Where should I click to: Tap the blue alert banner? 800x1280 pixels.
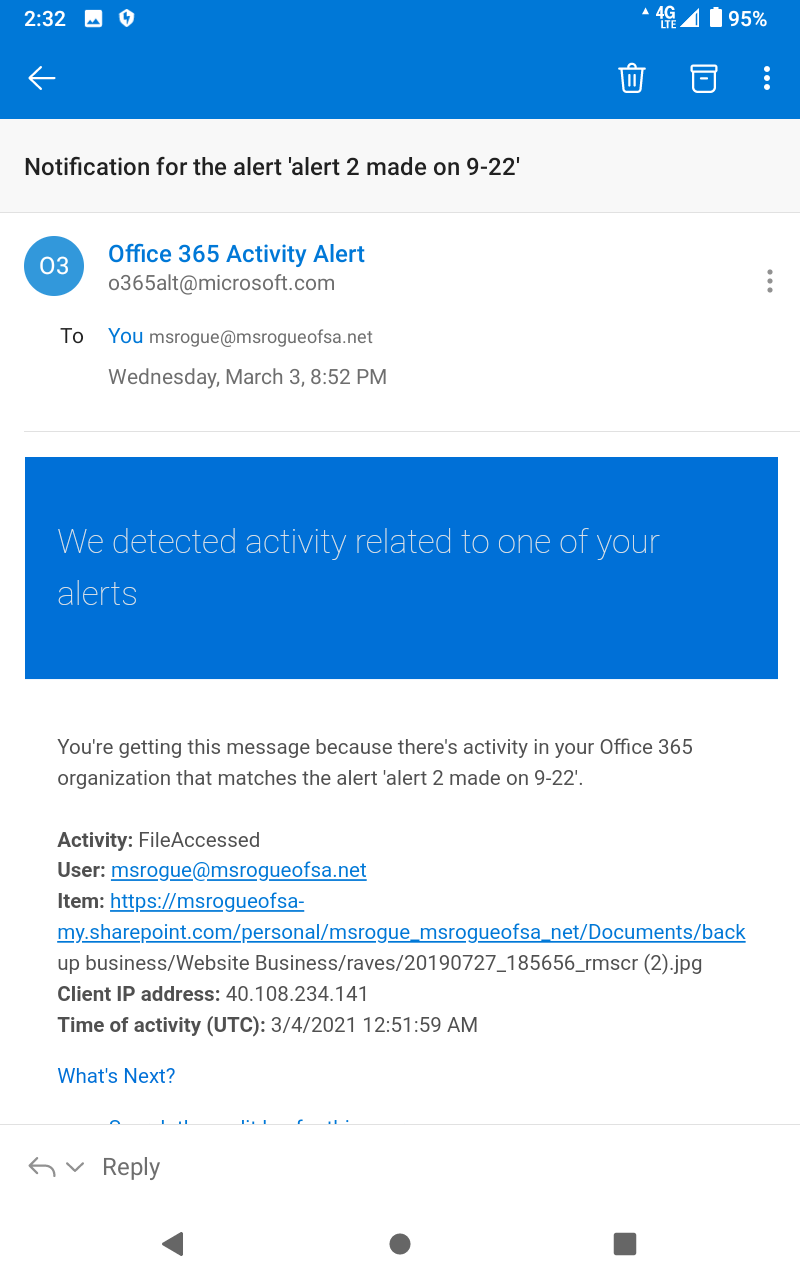tap(401, 567)
